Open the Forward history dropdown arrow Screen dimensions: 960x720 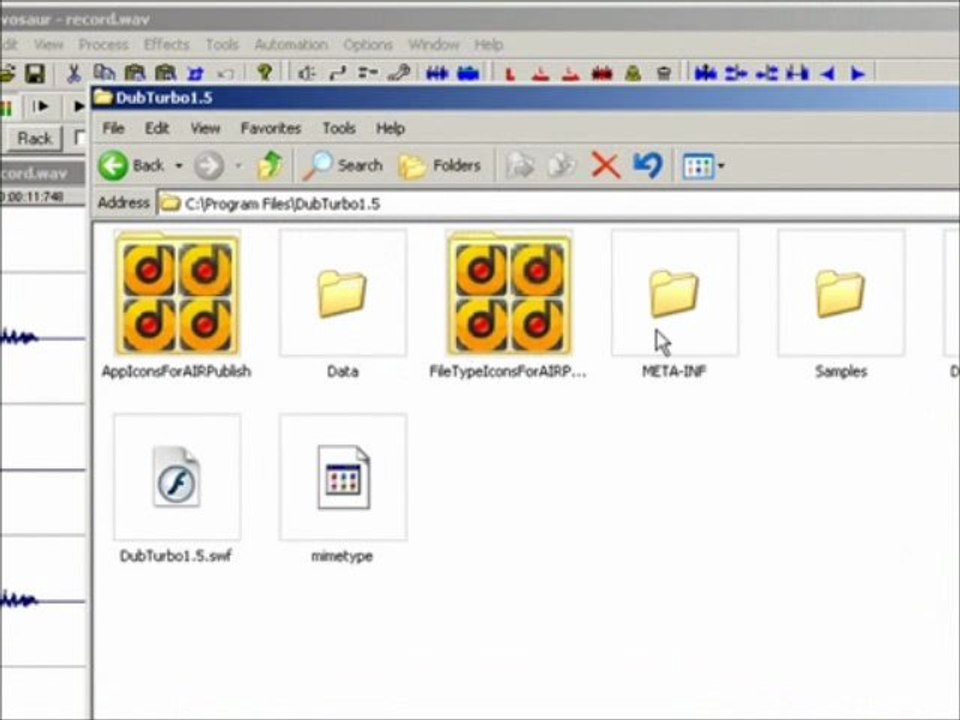pos(239,166)
